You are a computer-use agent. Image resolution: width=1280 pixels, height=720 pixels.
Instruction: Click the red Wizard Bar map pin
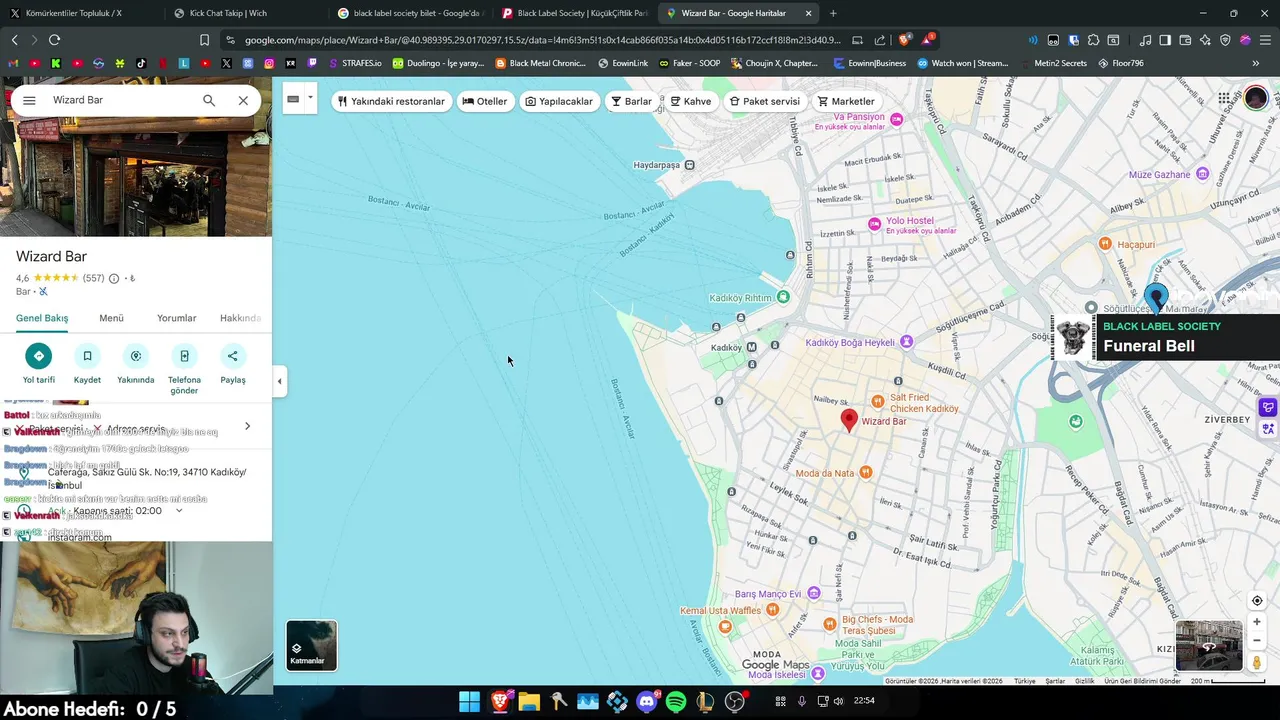849,420
